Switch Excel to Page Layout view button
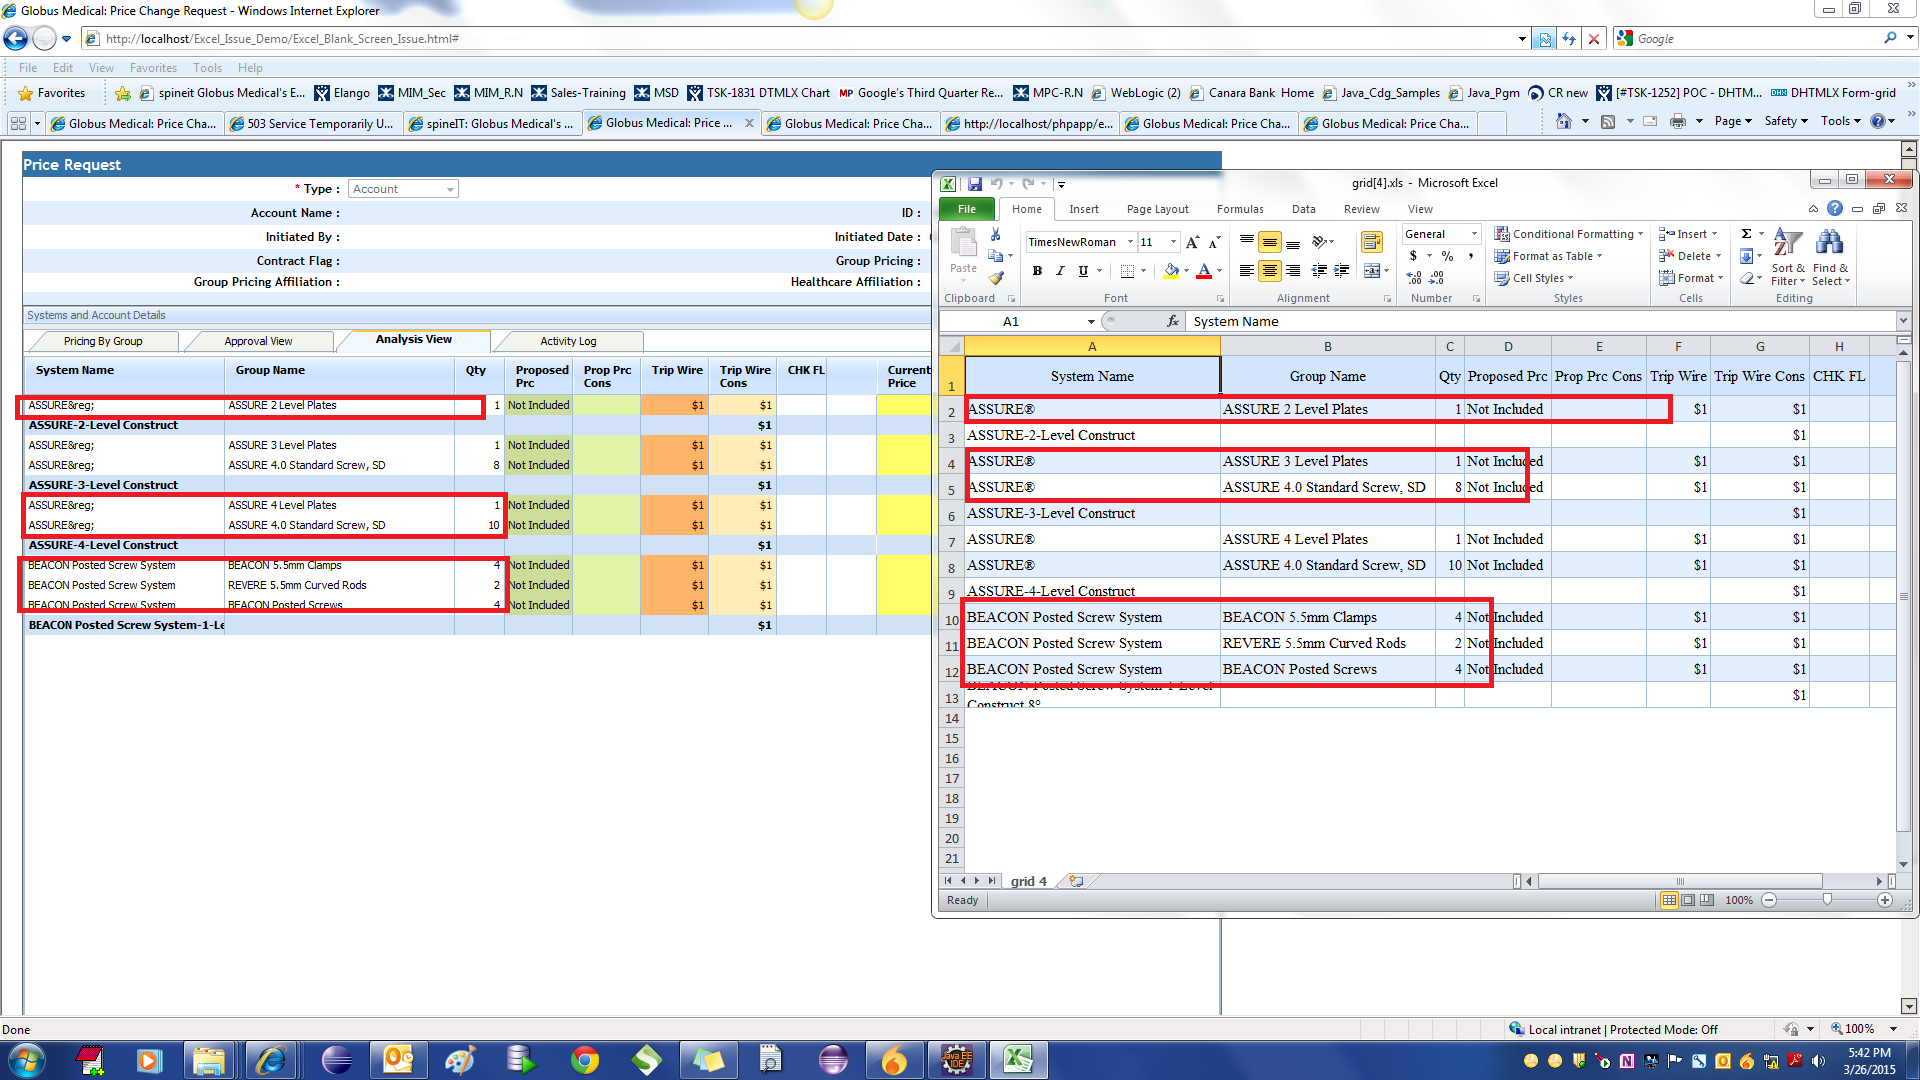This screenshot has height=1080, width=1920. [x=1688, y=900]
